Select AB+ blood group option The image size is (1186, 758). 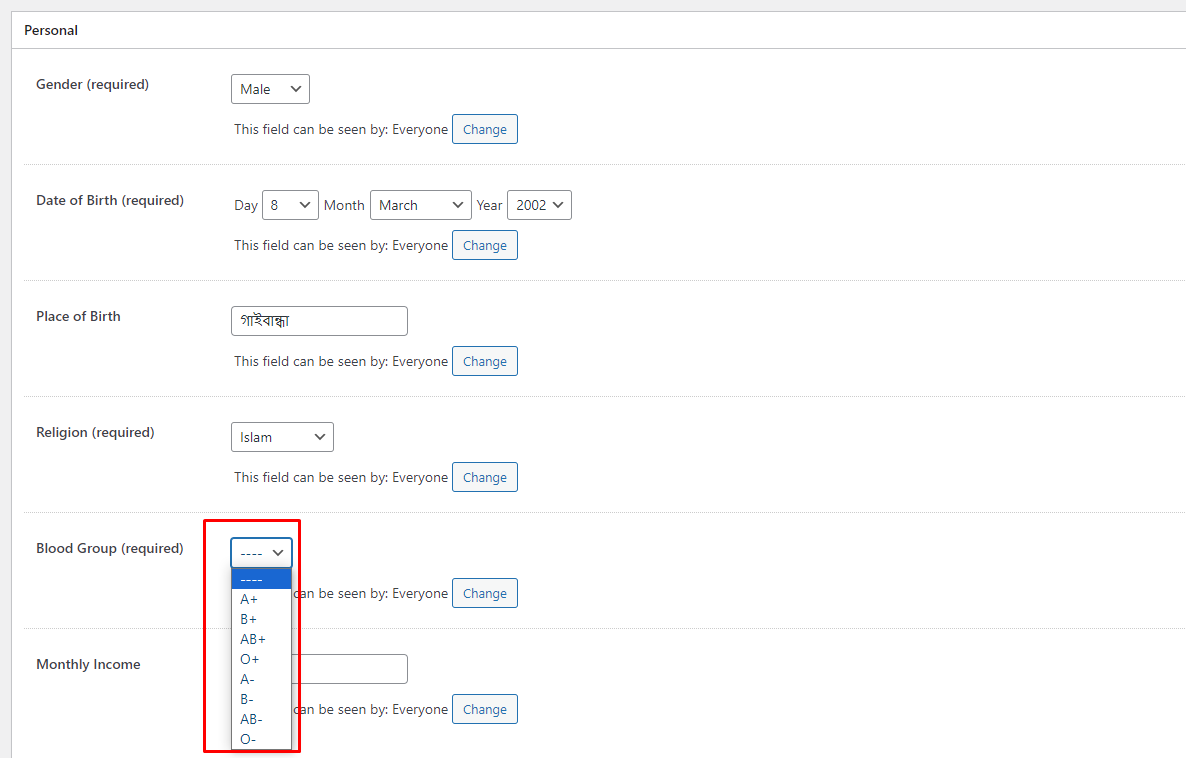[262, 639]
